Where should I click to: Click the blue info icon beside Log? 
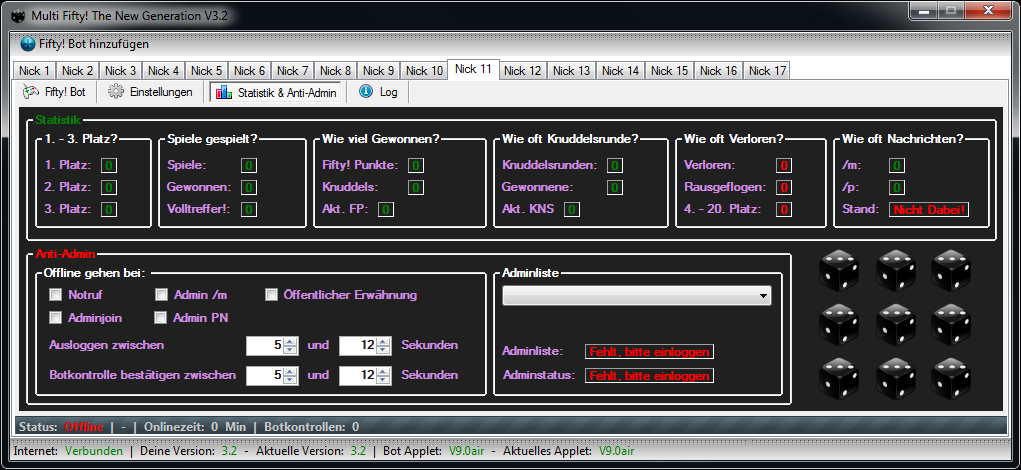point(366,92)
